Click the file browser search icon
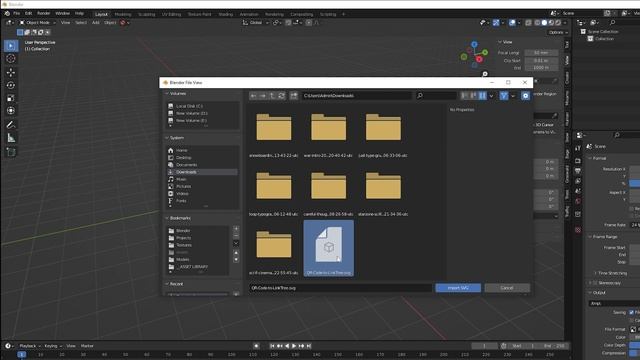The width and height of the screenshot is (640, 360). click(420, 96)
